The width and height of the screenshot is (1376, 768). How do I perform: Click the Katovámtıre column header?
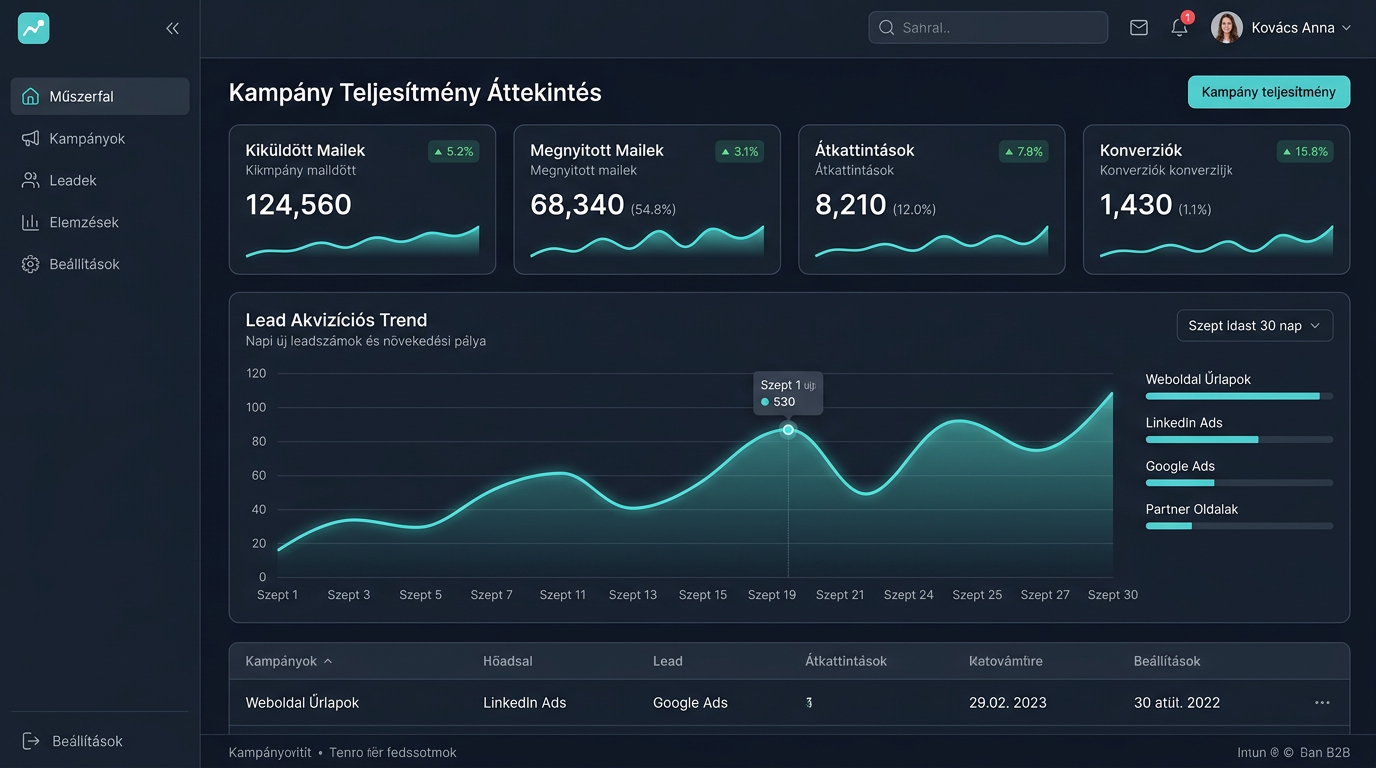point(1006,661)
